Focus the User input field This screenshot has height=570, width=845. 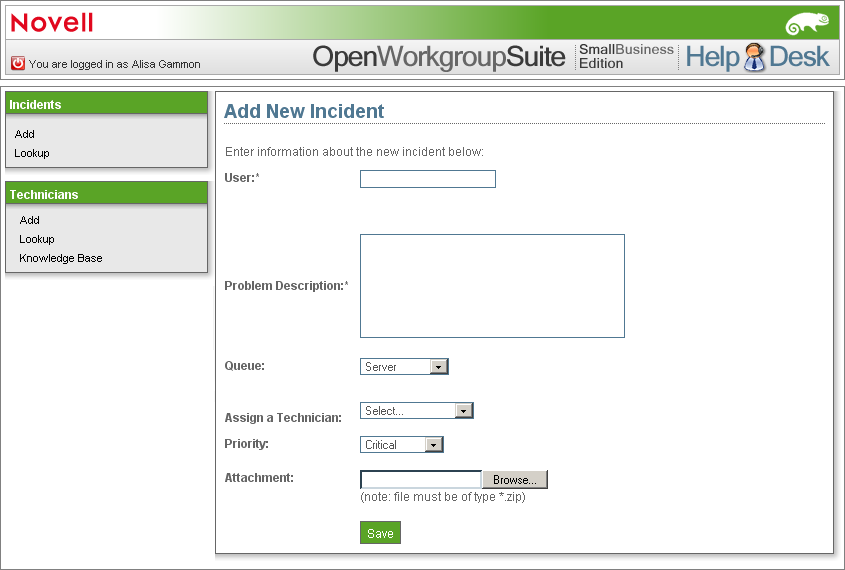point(427,179)
